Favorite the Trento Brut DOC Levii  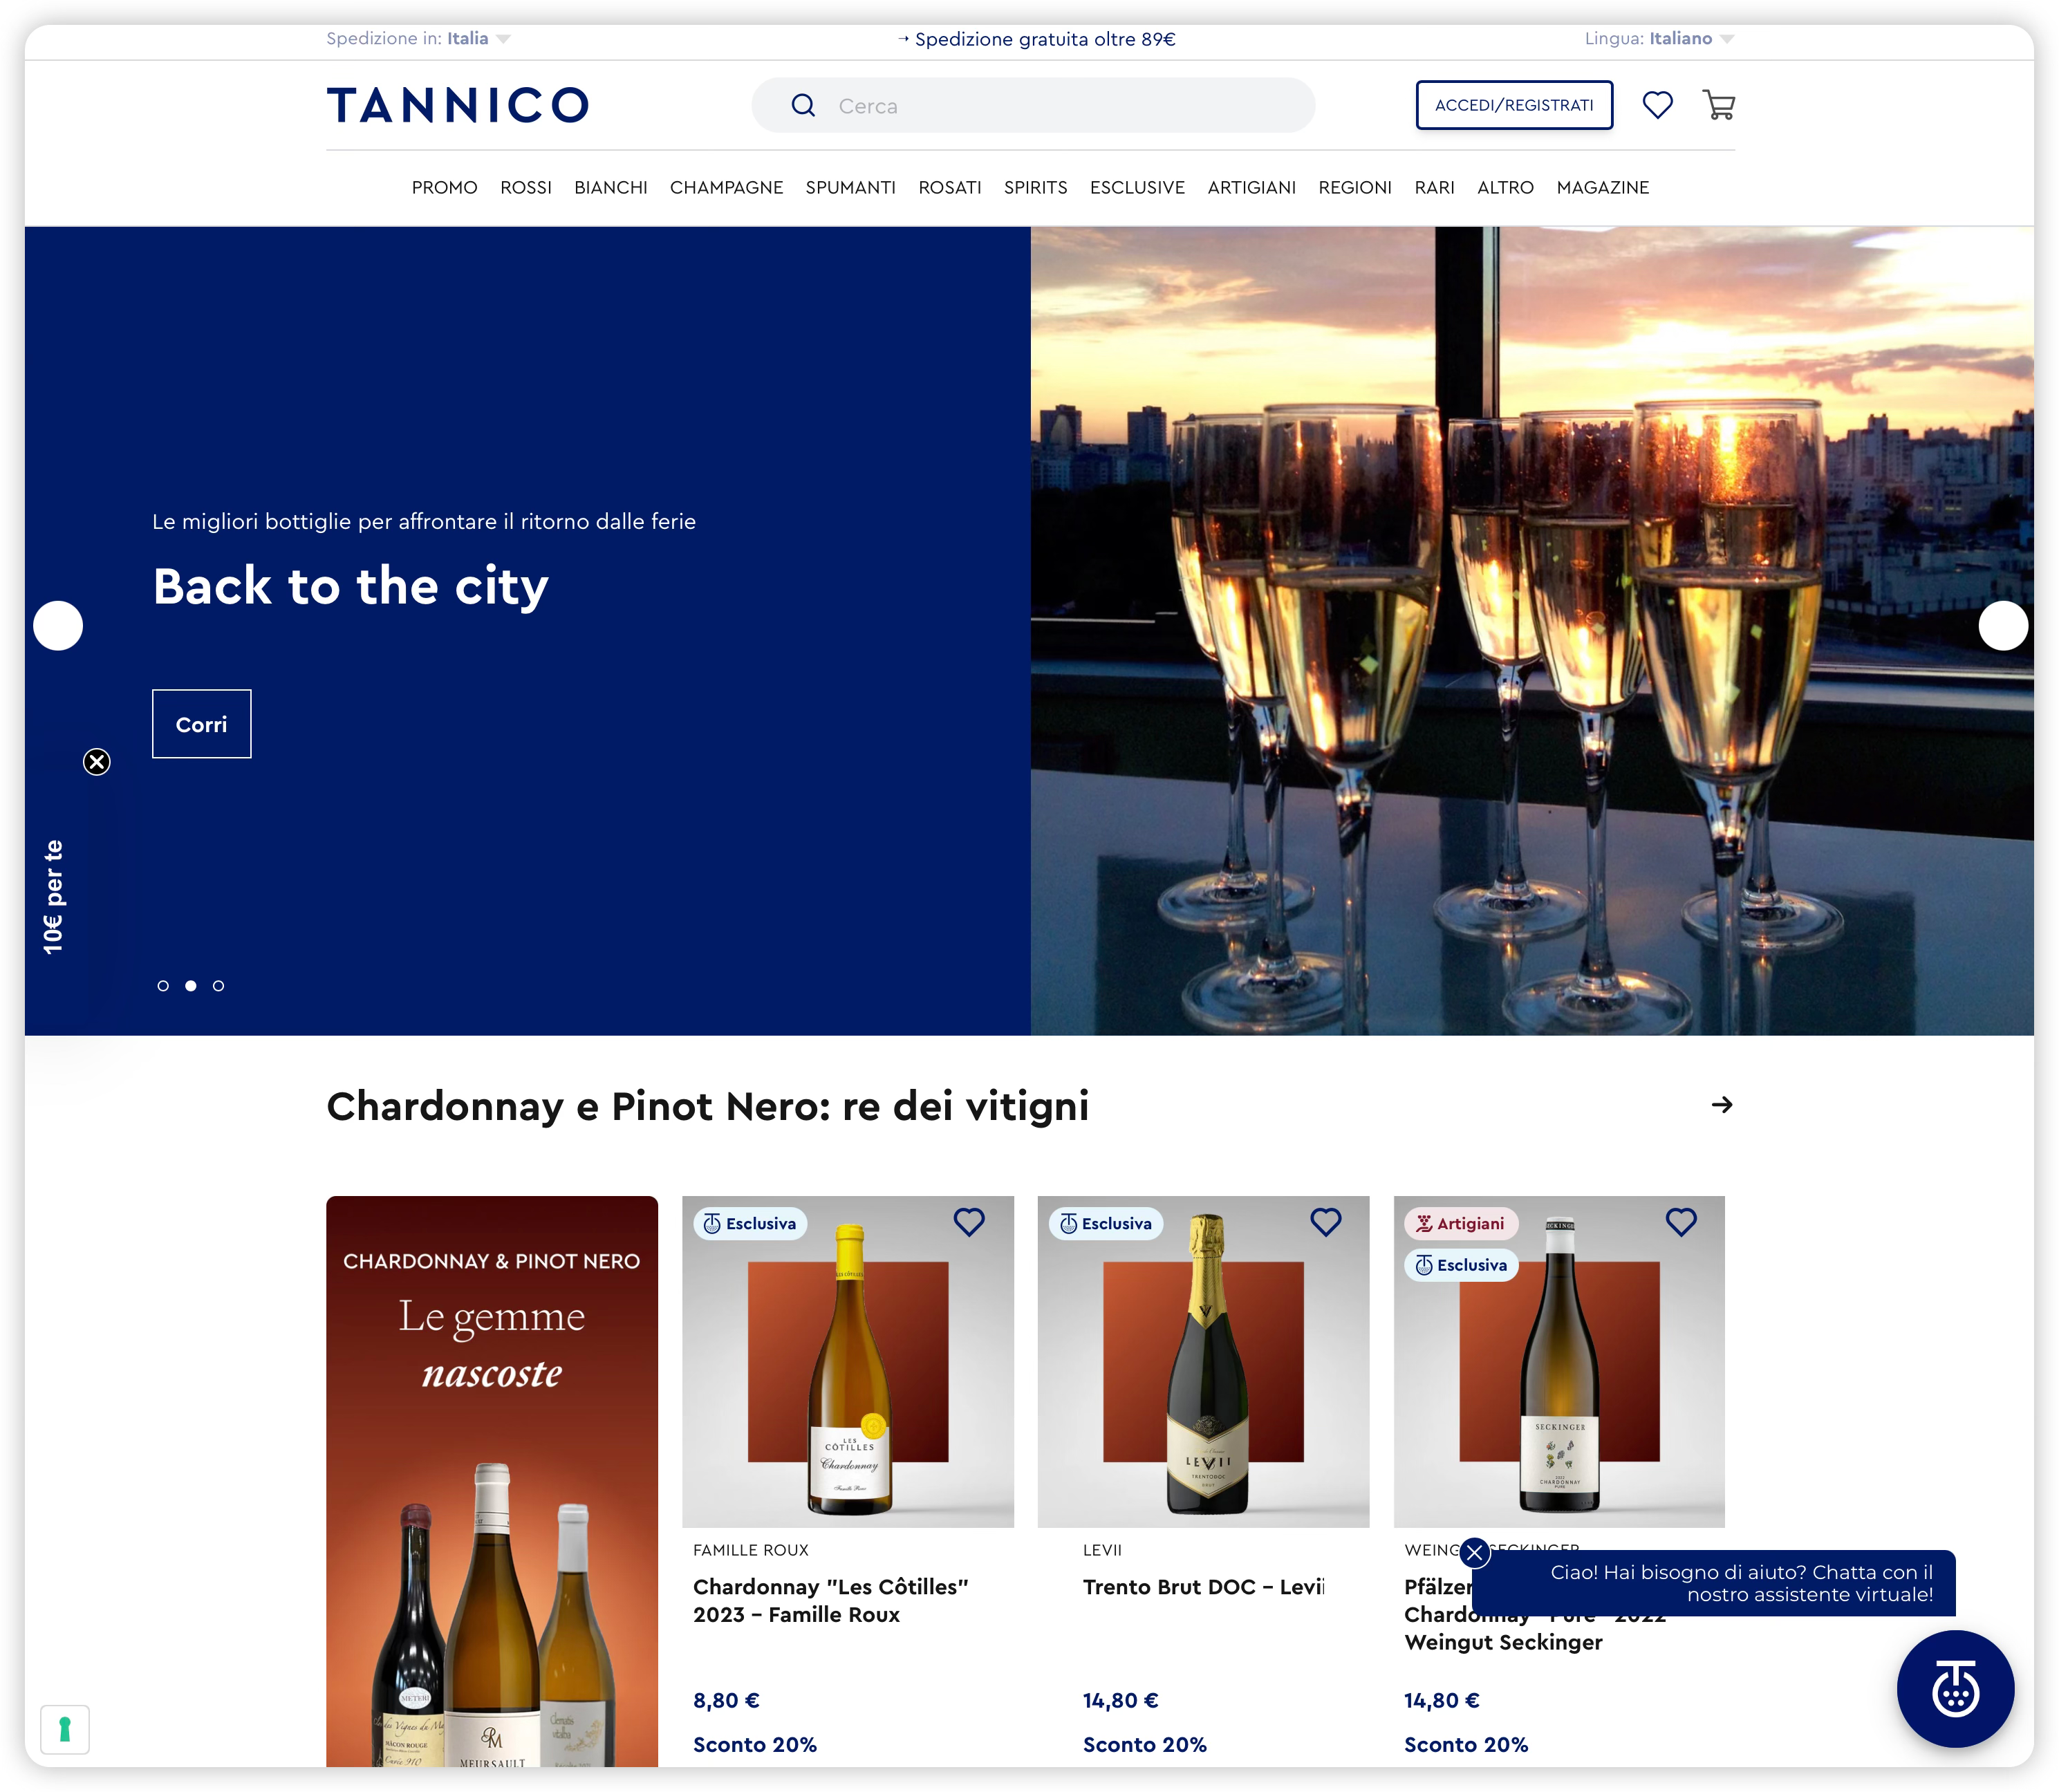(1325, 1222)
